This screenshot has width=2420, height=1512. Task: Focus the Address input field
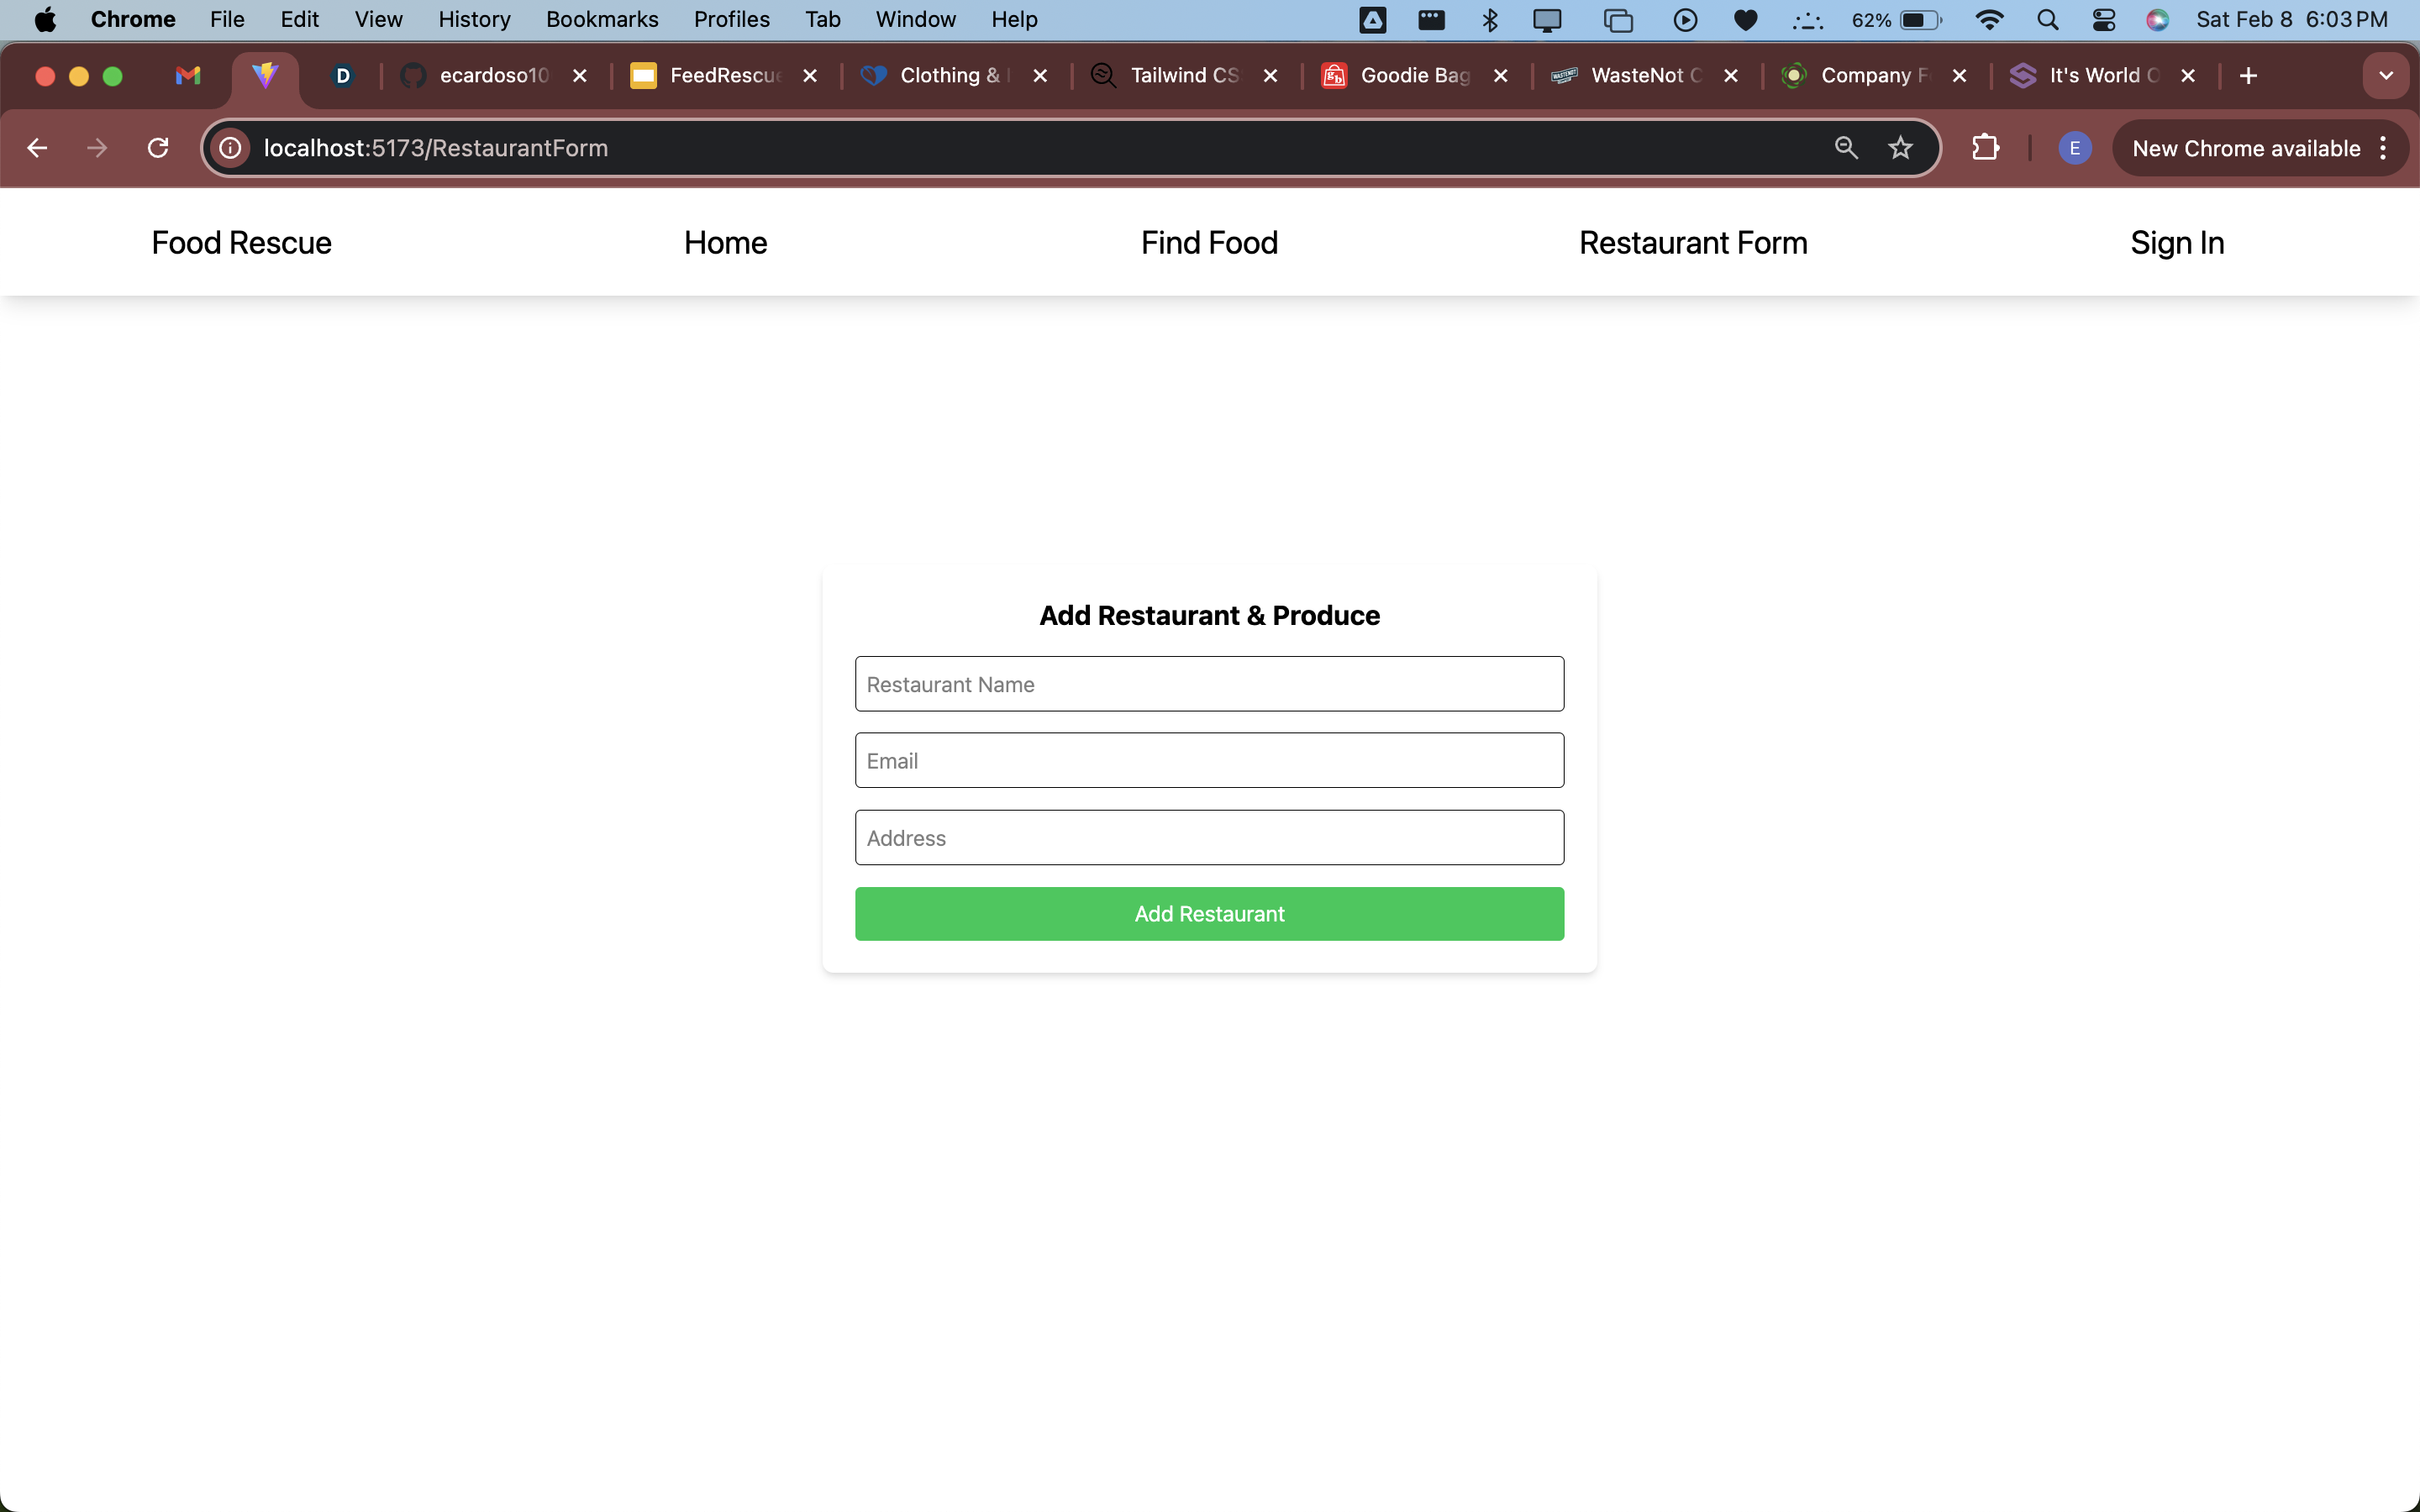pyautogui.click(x=1209, y=838)
